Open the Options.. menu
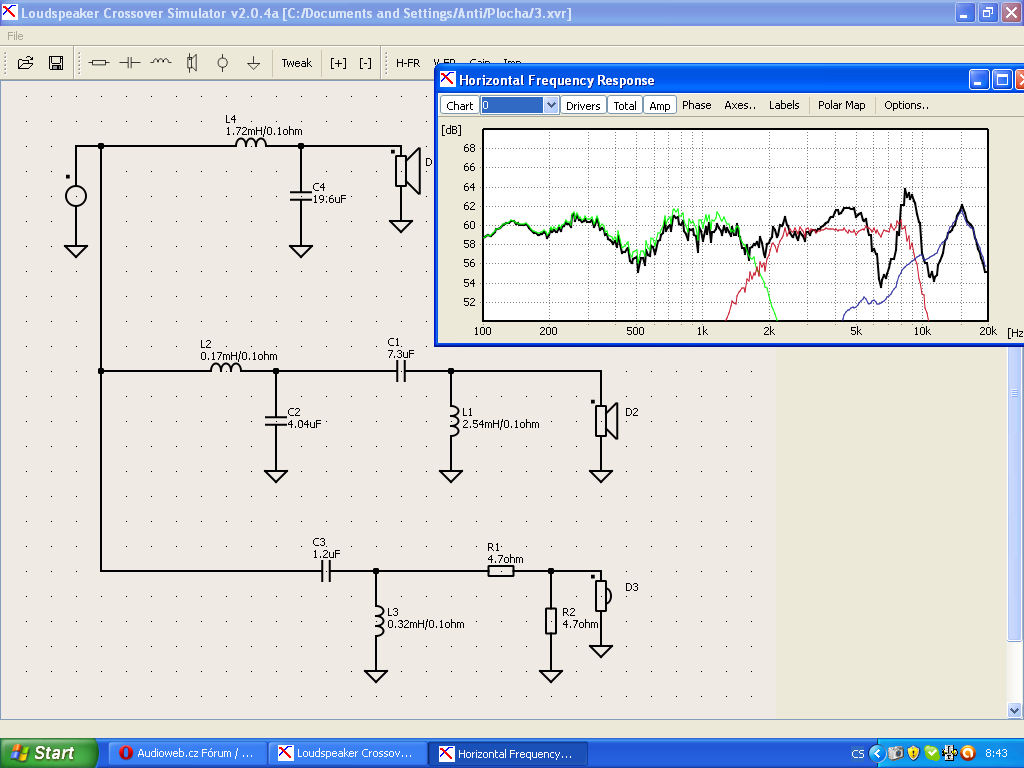 pyautogui.click(x=906, y=105)
